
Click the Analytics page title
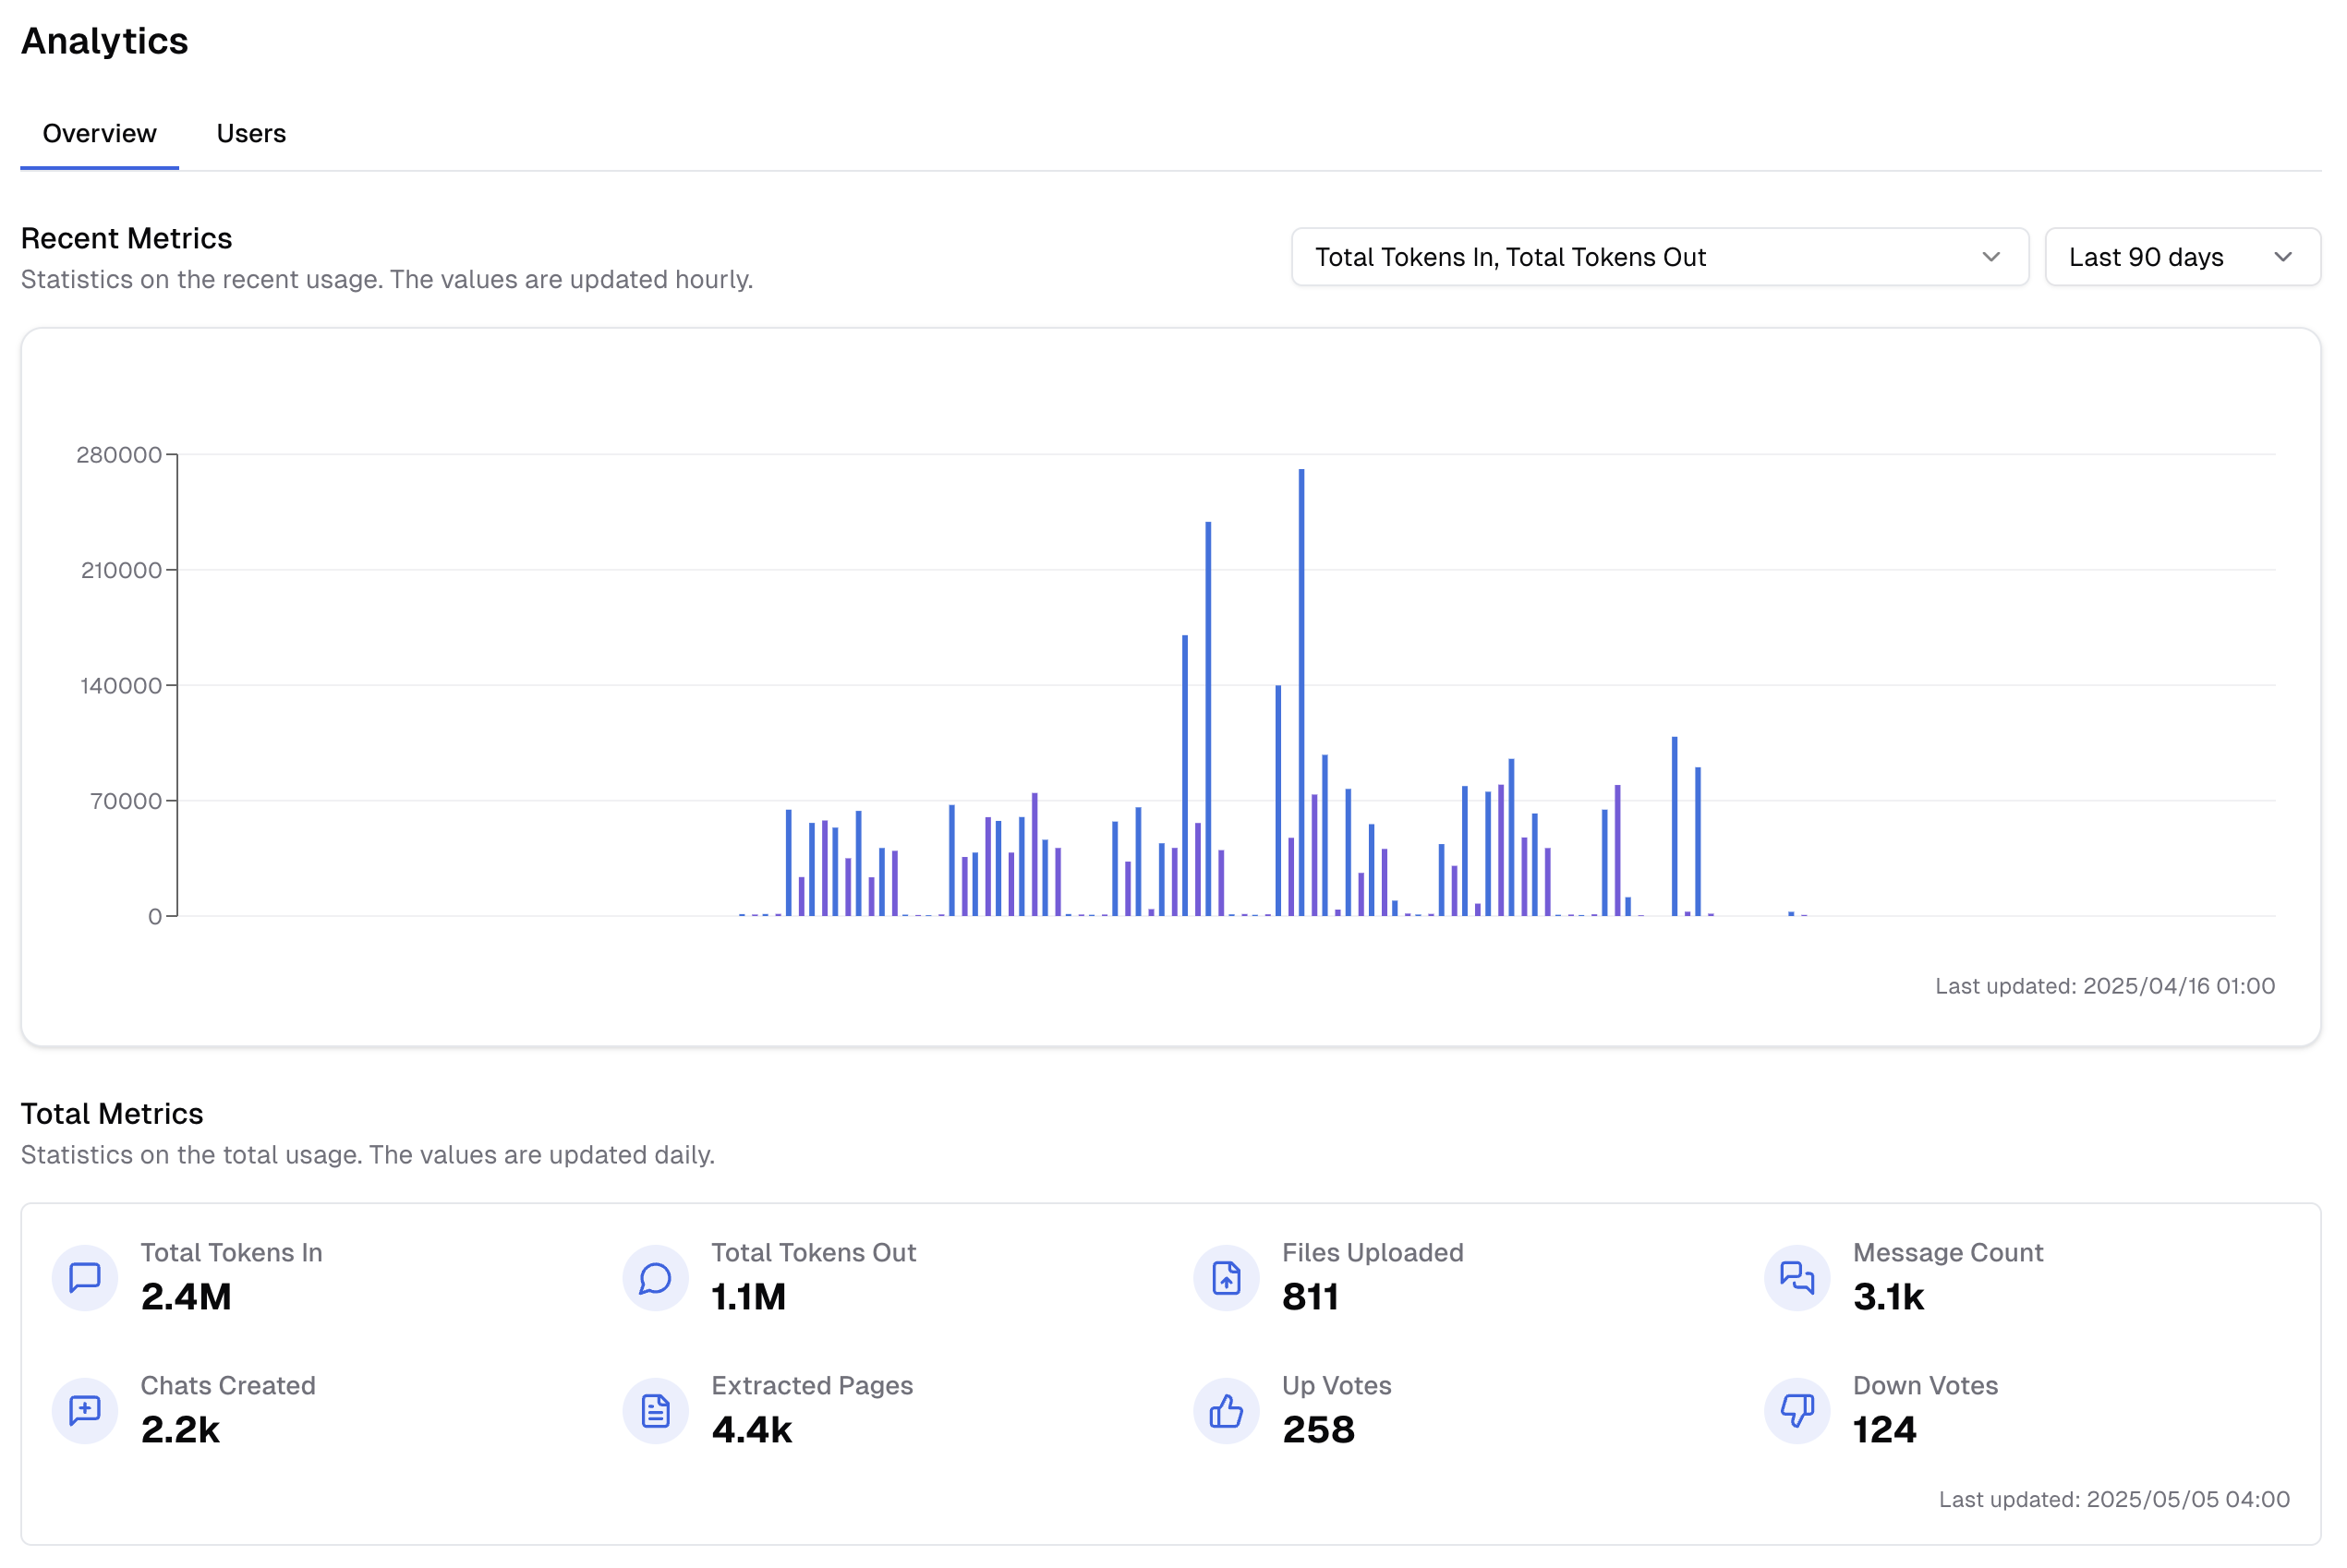pyautogui.click(x=104, y=41)
